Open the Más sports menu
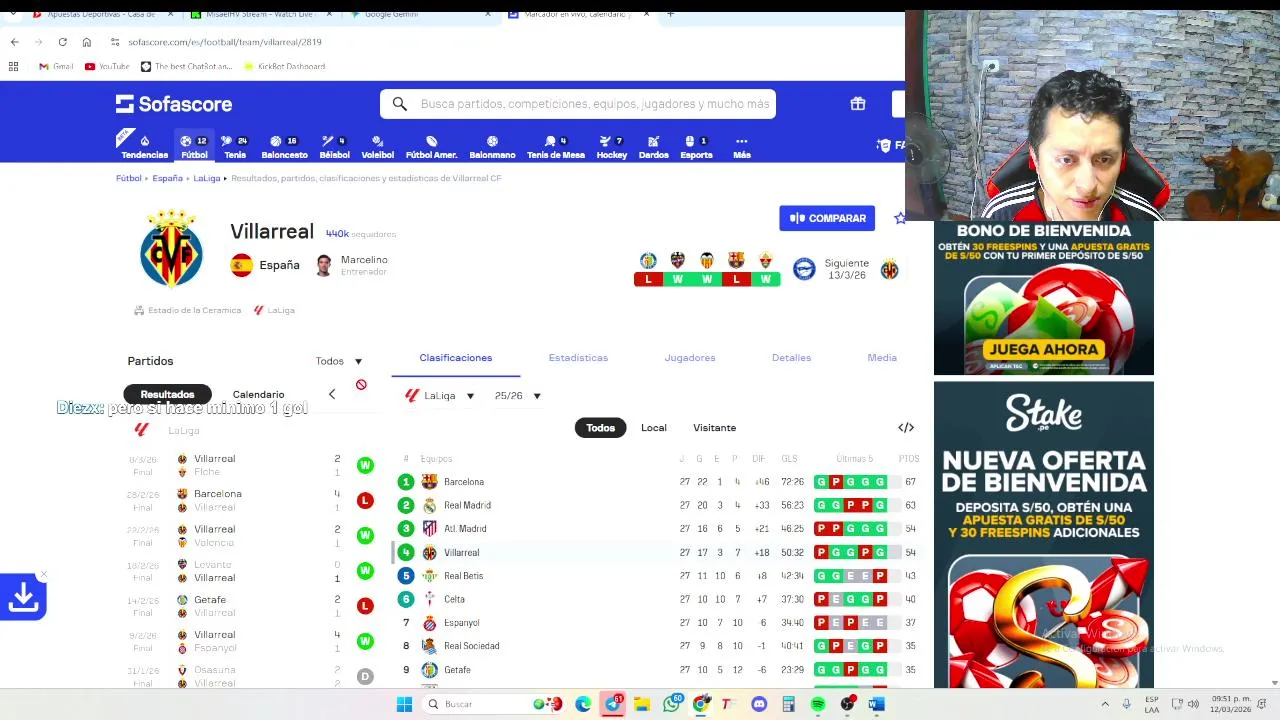The width and height of the screenshot is (1280, 720). [741, 147]
